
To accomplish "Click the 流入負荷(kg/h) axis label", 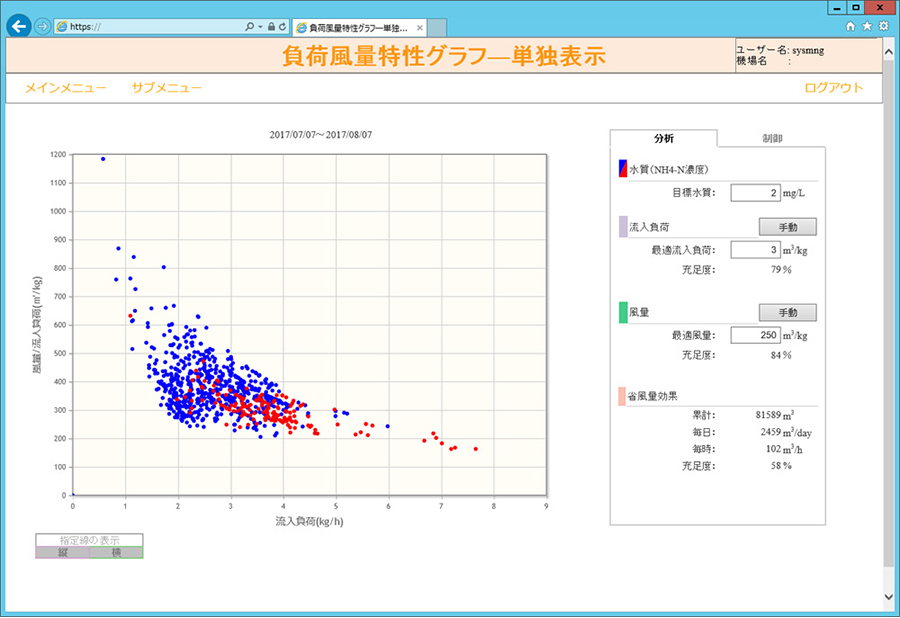I will pos(309,521).
